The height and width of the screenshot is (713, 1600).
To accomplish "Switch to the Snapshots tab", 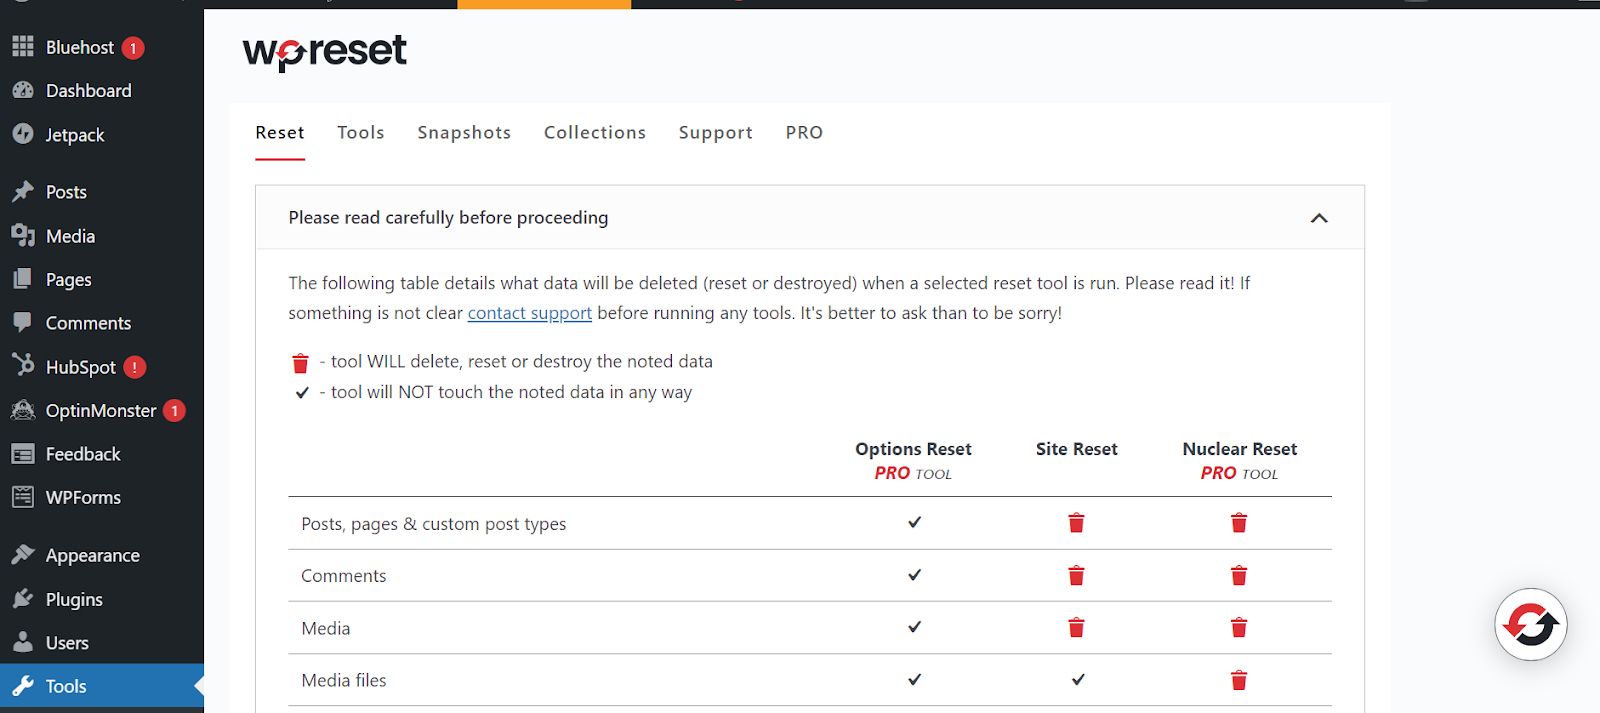I will tap(464, 133).
